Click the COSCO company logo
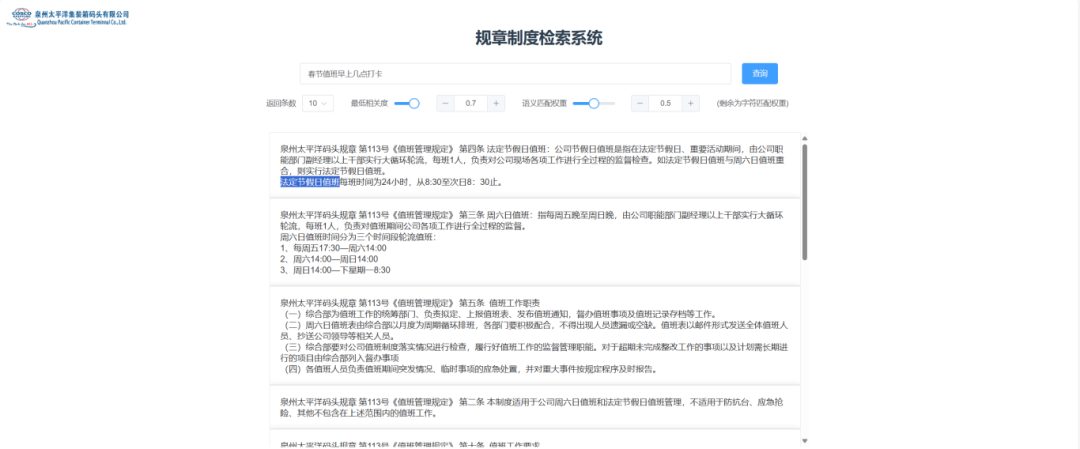1080x449 pixels. [x=67, y=17]
